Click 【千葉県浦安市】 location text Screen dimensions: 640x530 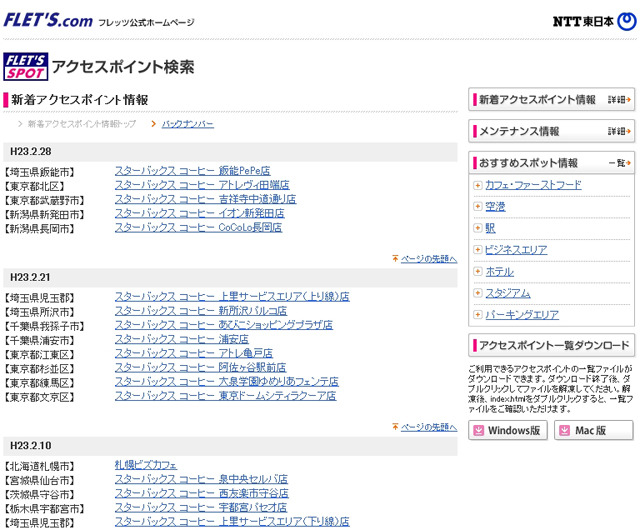click(x=39, y=341)
